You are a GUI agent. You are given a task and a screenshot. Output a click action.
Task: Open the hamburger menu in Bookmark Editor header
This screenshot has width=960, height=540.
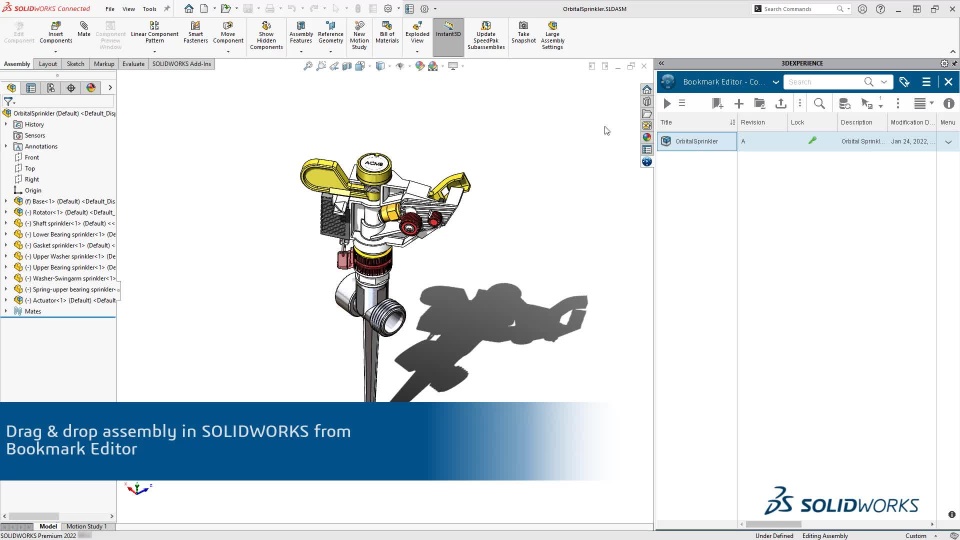click(926, 81)
